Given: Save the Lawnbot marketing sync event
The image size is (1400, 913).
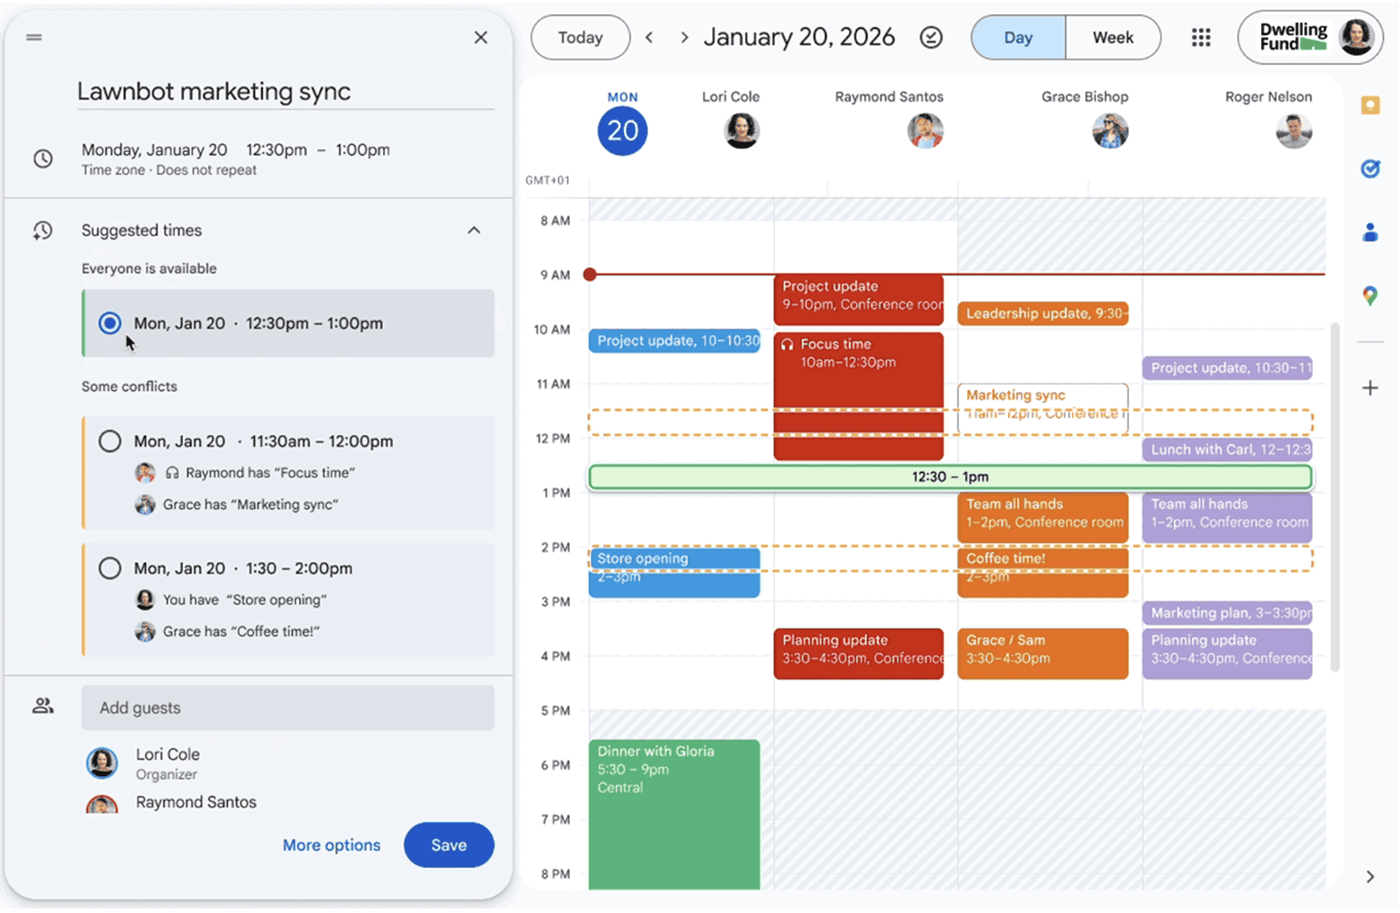Looking at the screenshot, I should [448, 845].
